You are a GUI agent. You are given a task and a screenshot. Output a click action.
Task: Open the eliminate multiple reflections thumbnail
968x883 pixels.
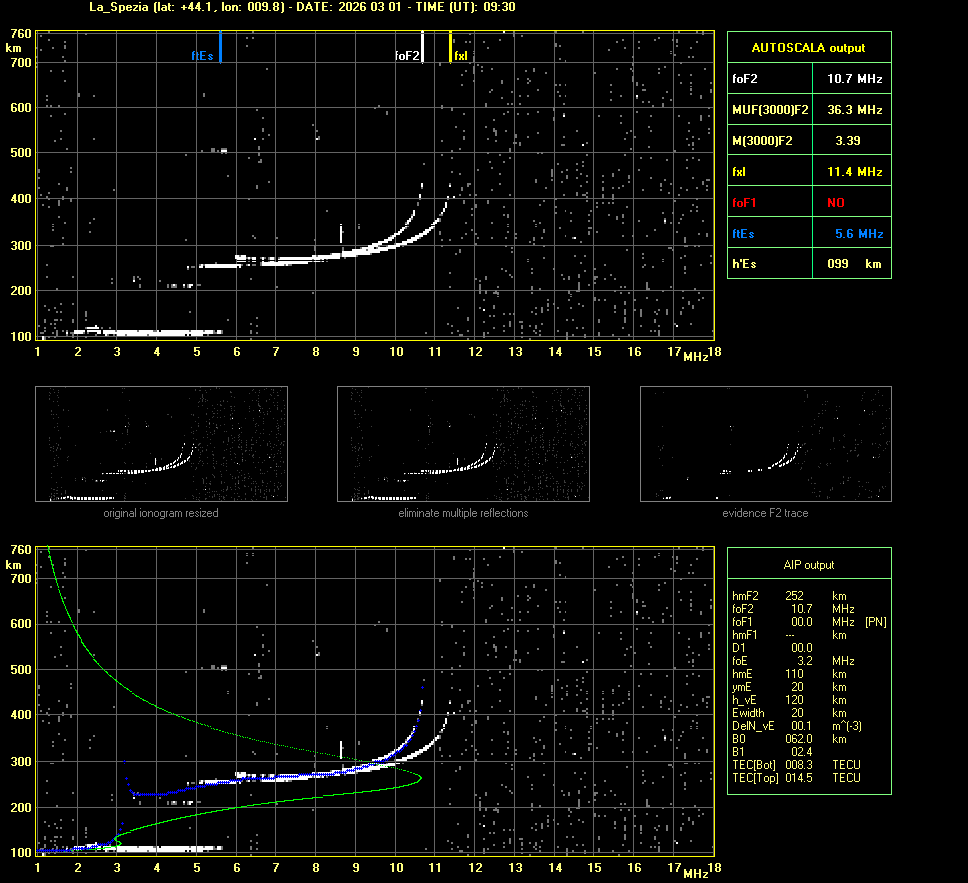click(x=463, y=444)
